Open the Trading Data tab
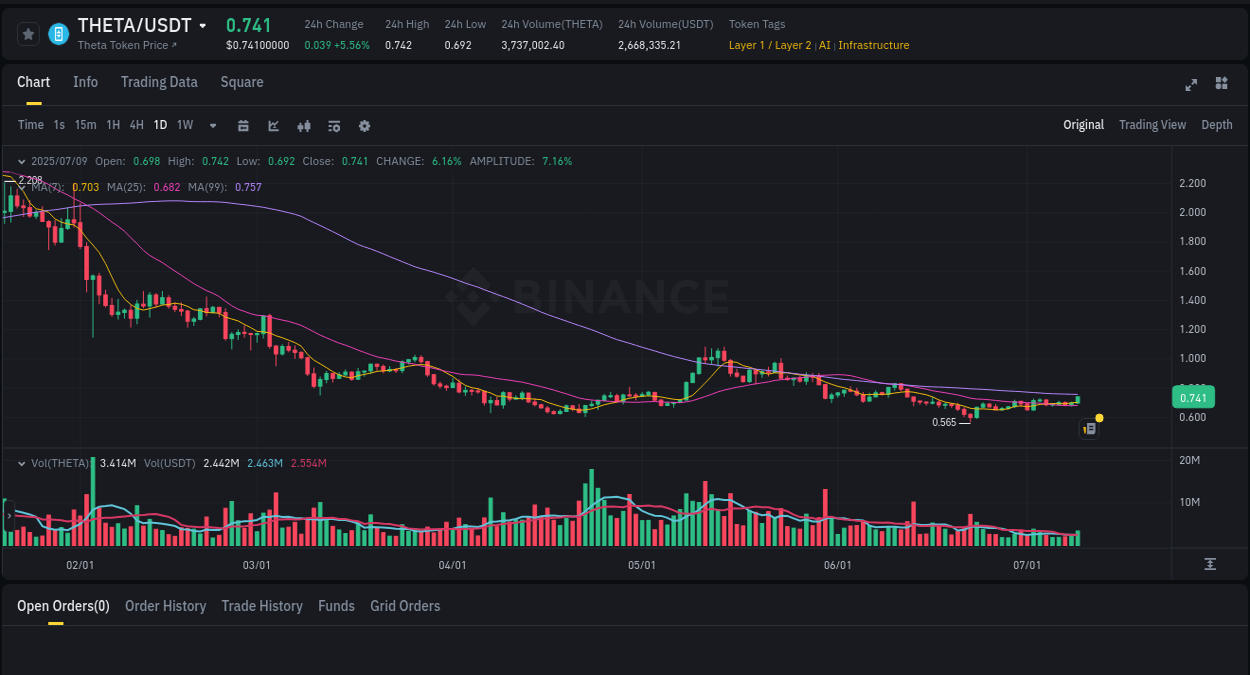The image size is (1250, 675). [x=159, y=82]
